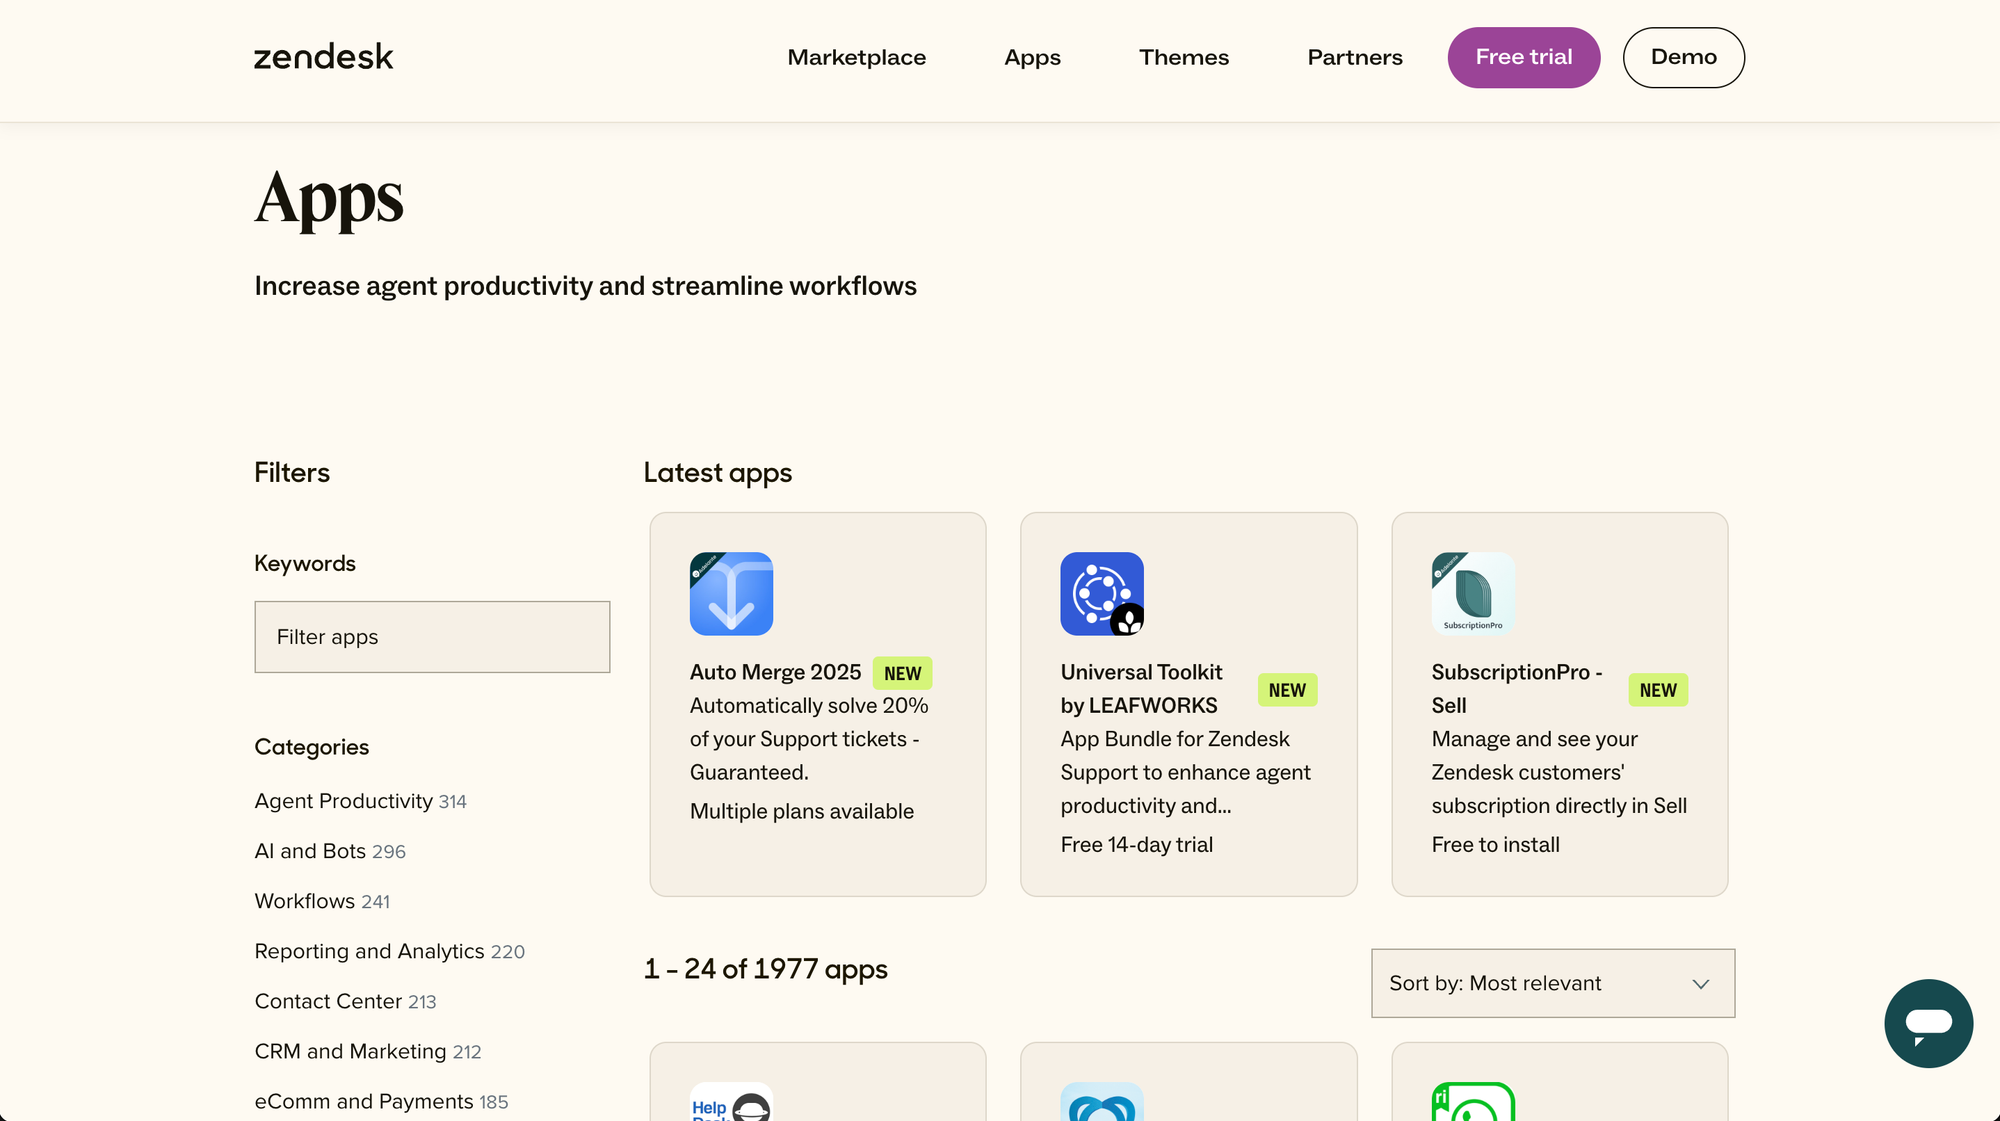Image resolution: width=2000 pixels, height=1121 pixels.
Task: Open the Partners page
Action: (x=1354, y=57)
